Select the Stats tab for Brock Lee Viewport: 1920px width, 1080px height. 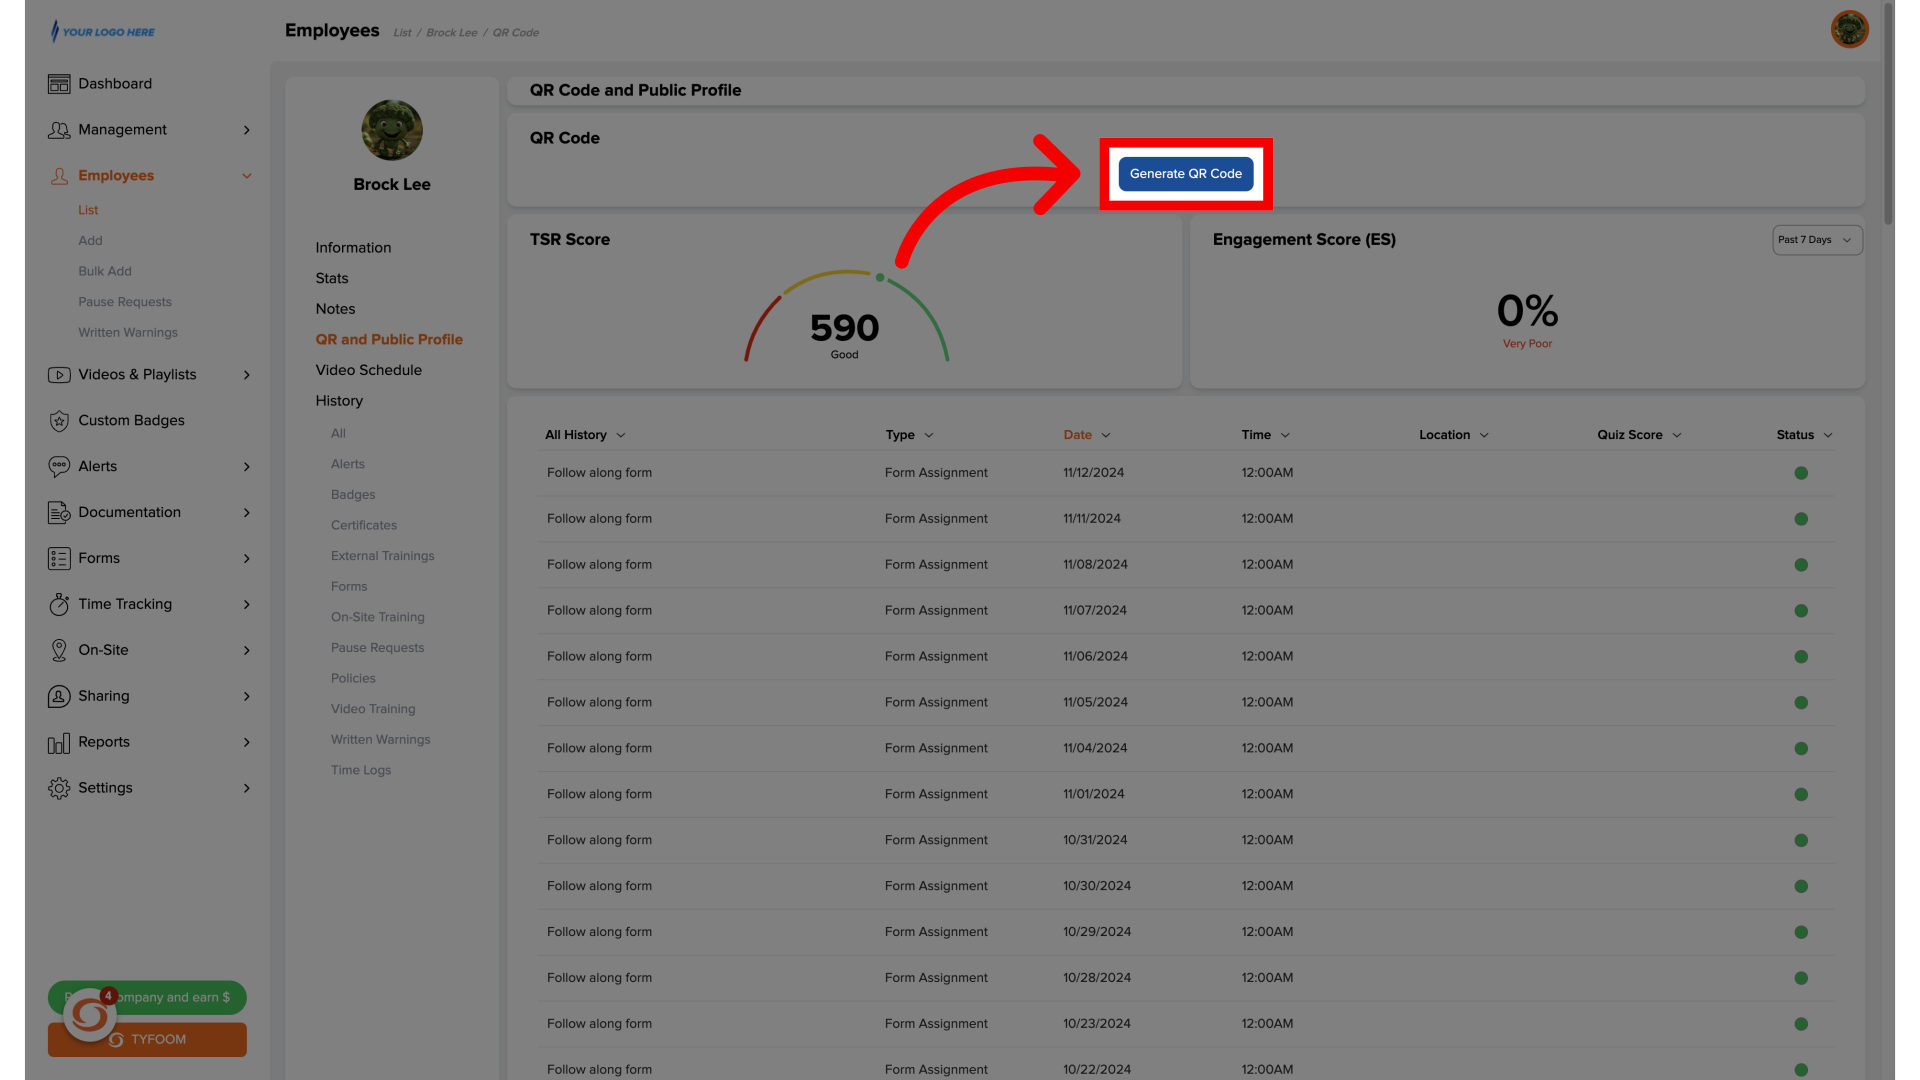(331, 278)
